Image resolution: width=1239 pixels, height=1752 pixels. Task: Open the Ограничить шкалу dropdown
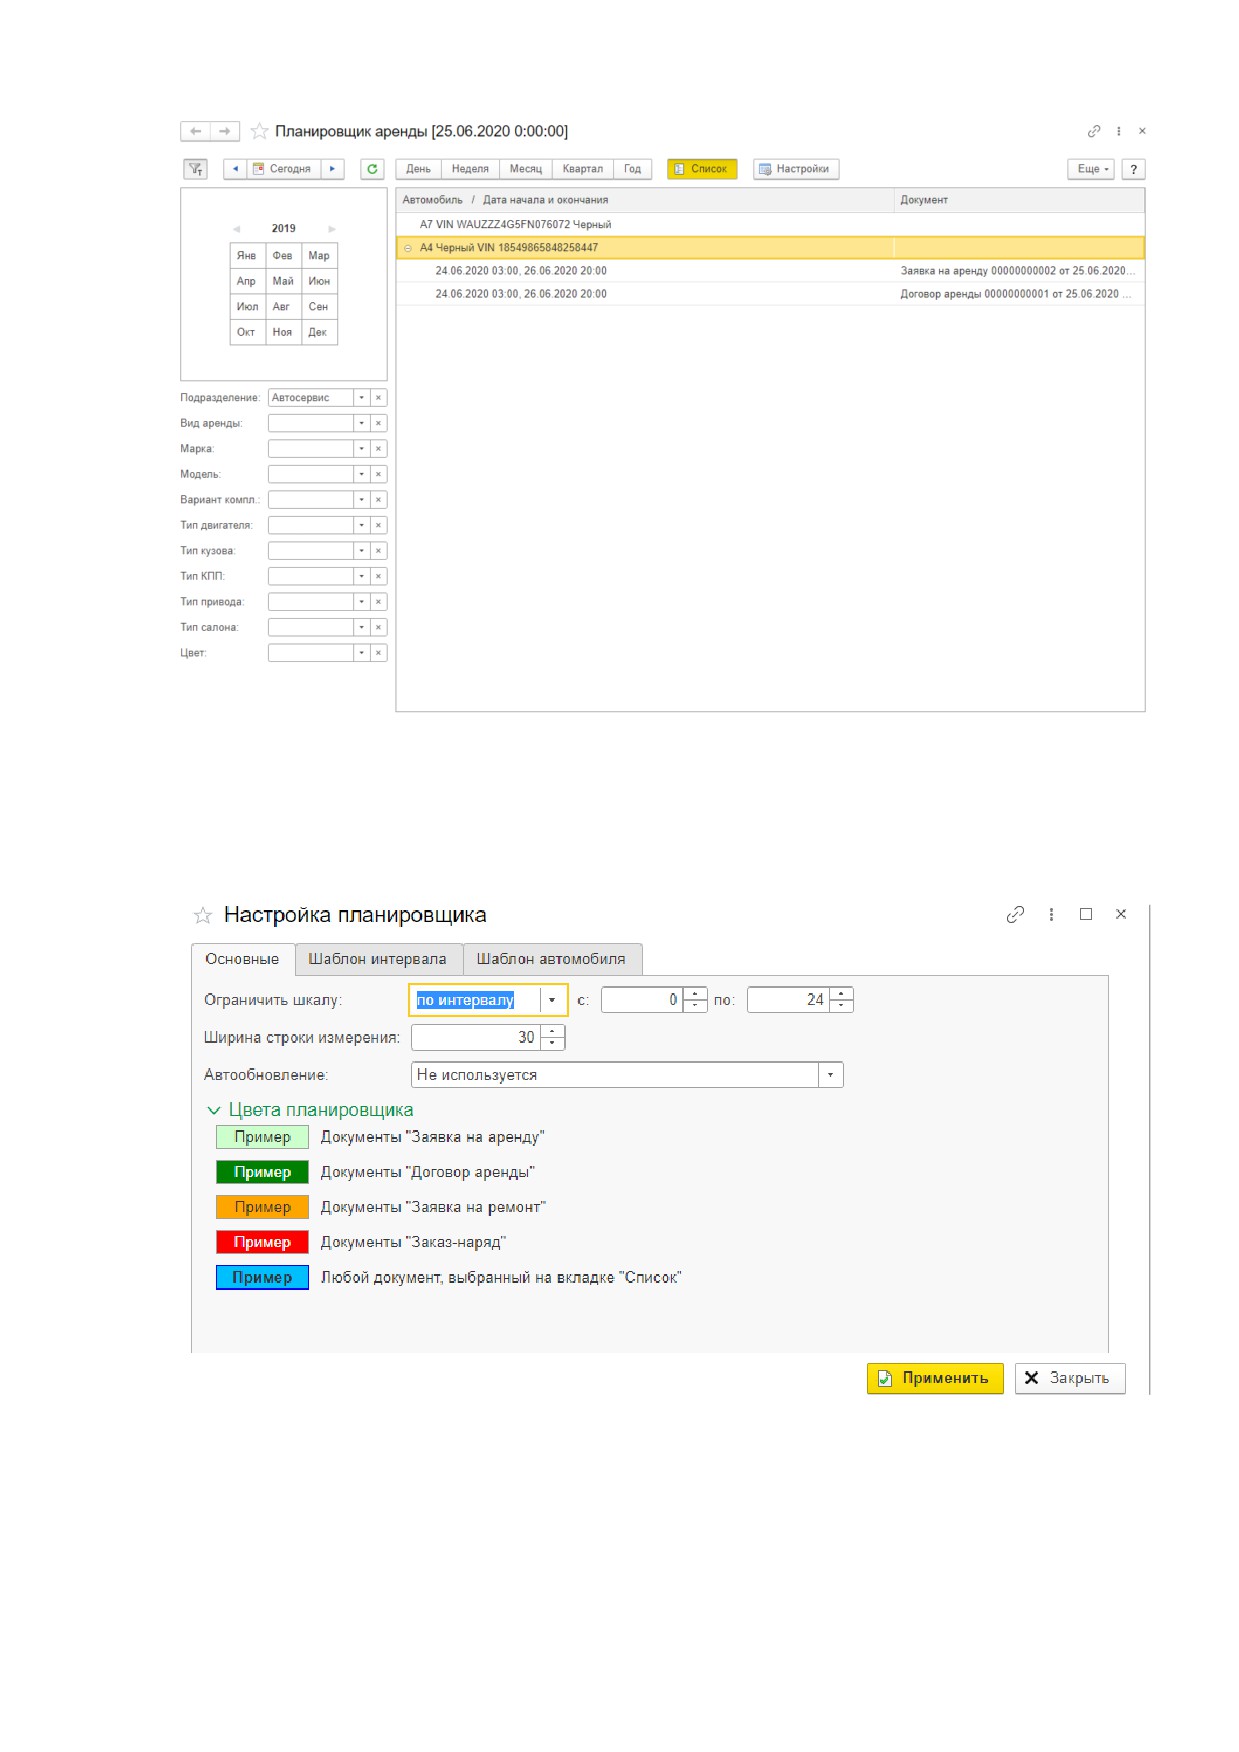[x=551, y=1000]
